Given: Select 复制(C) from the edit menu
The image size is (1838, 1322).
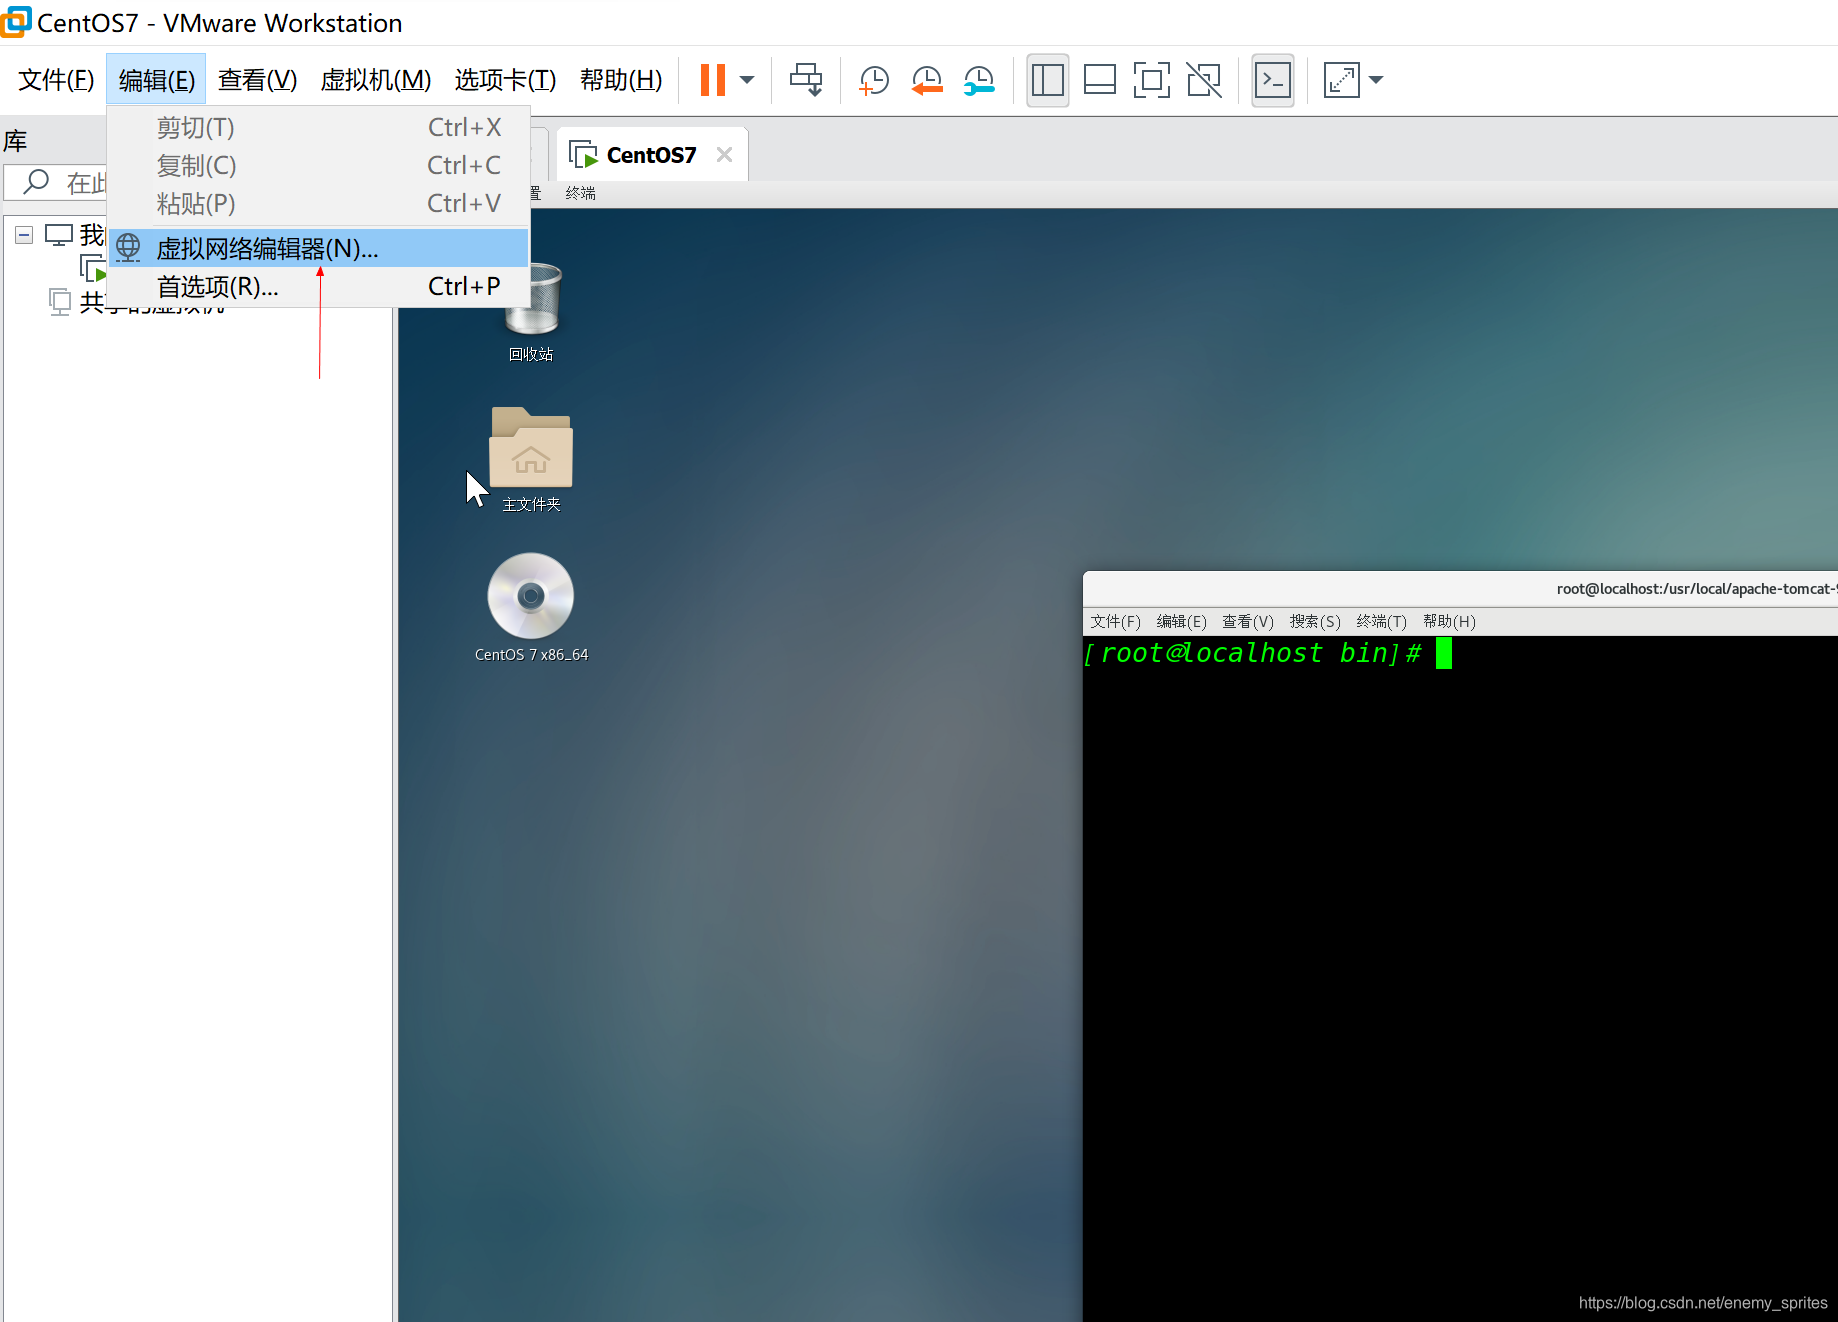Looking at the screenshot, I should tap(319, 166).
